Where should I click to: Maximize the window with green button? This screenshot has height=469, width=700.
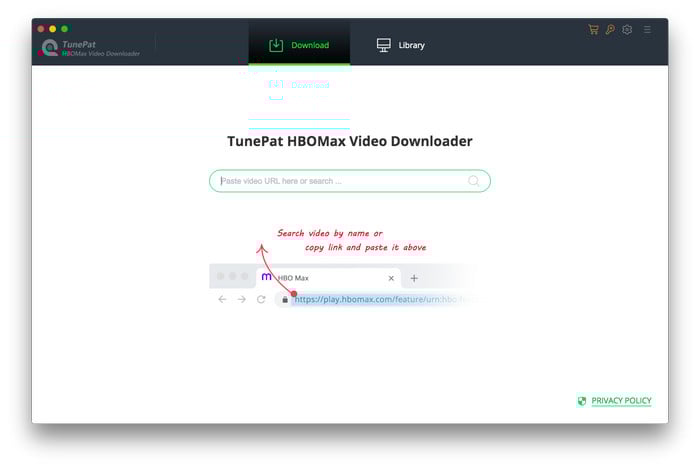point(65,29)
